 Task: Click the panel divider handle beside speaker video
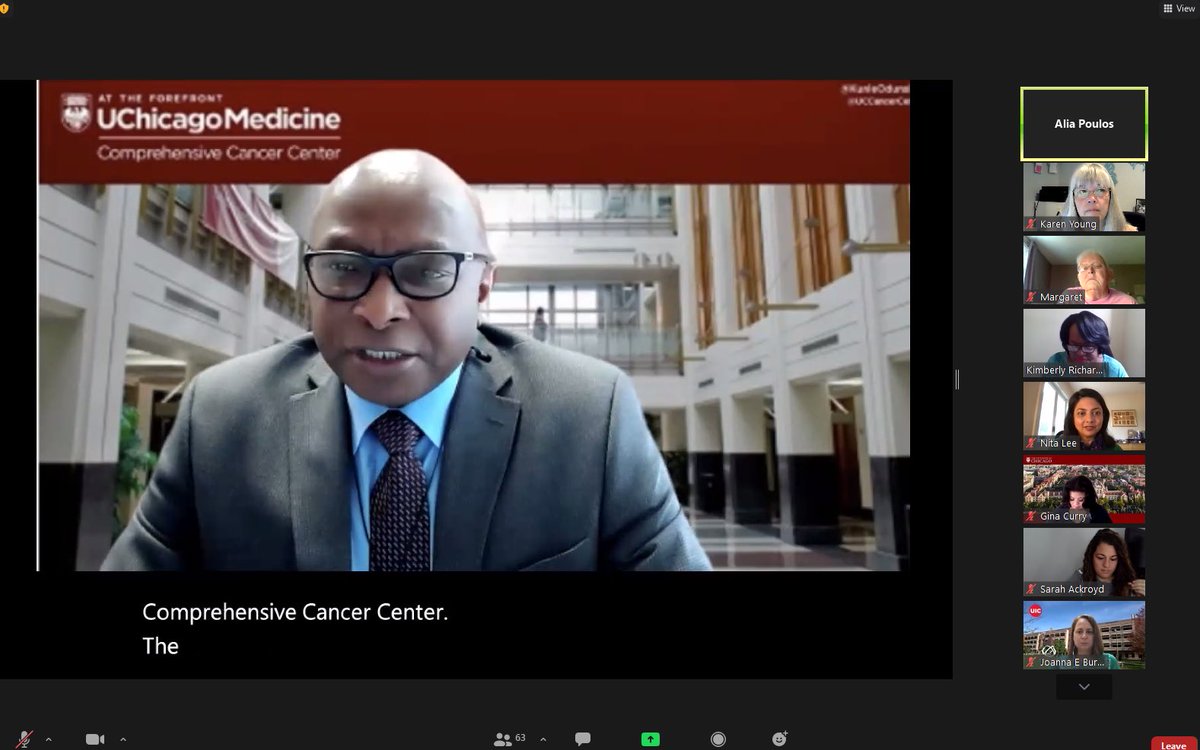pyautogui.click(x=957, y=379)
